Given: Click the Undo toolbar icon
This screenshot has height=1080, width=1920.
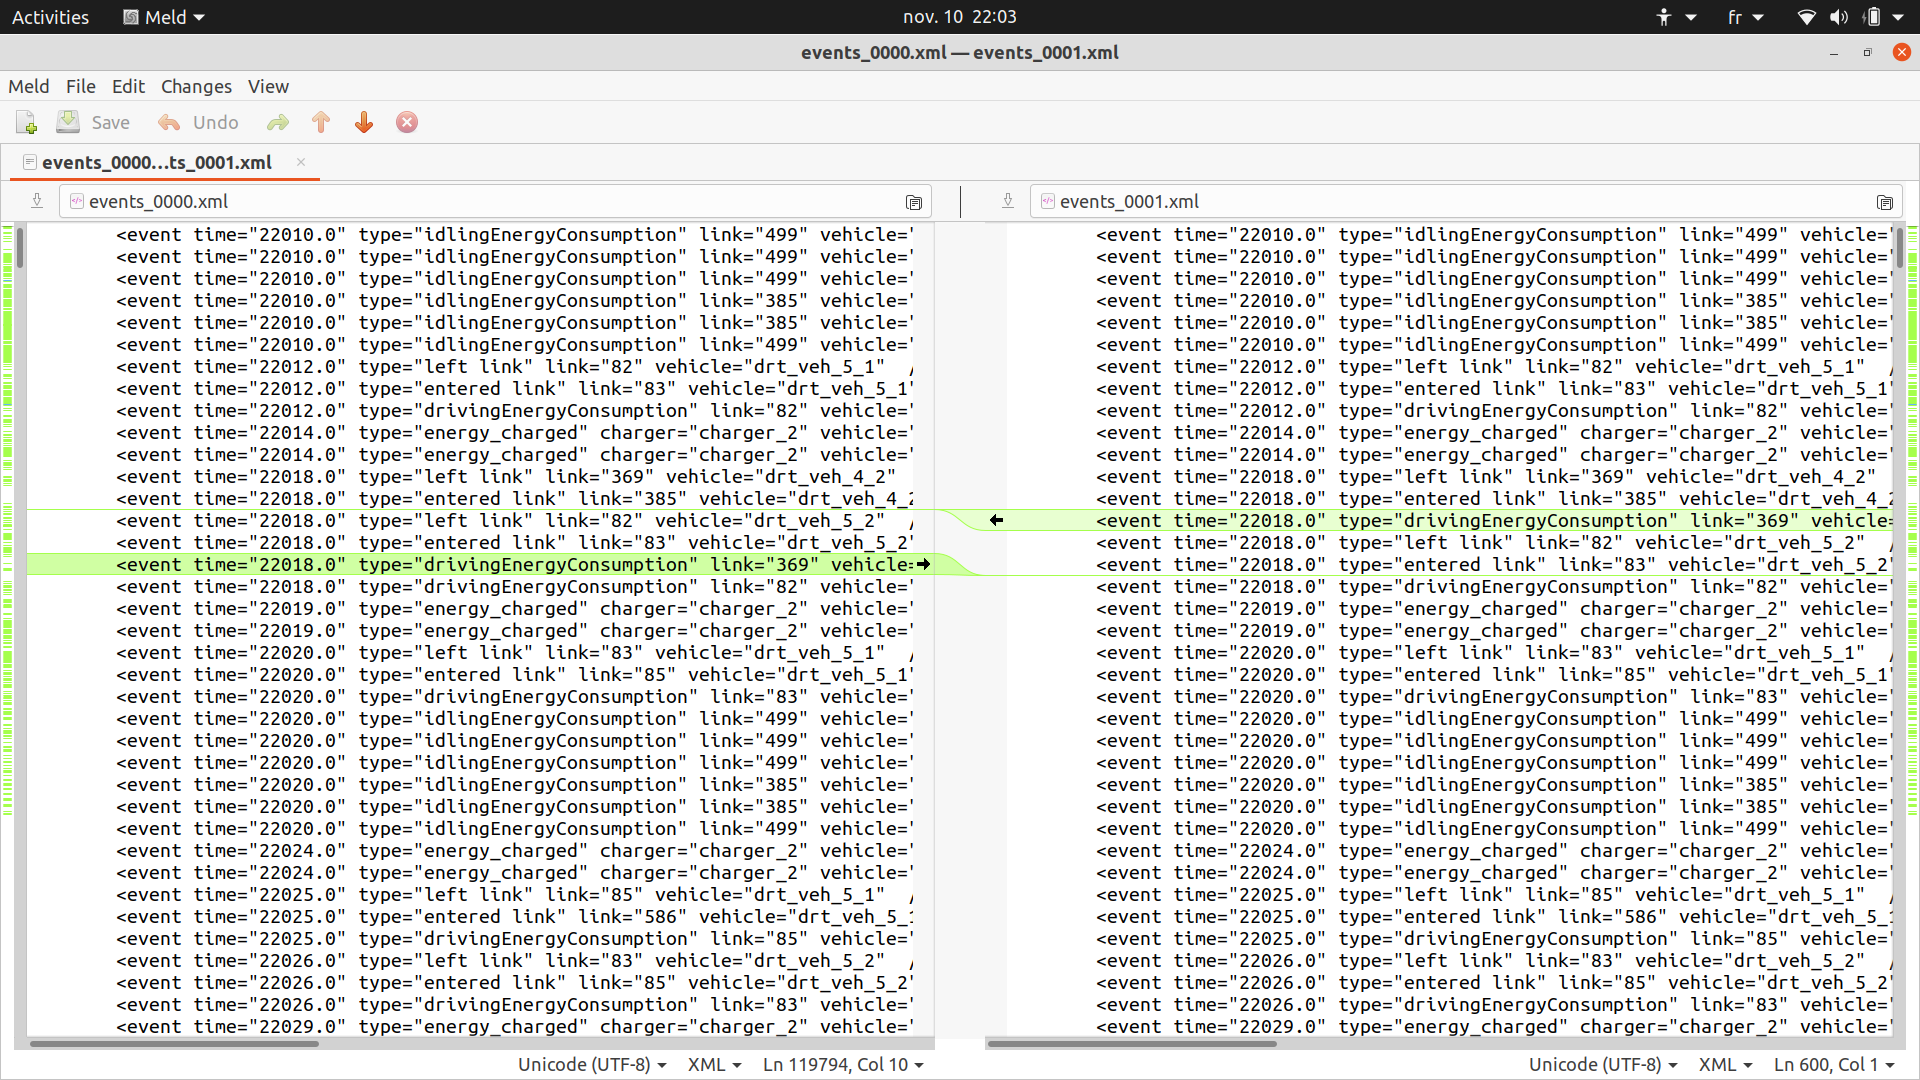Looking at the screenshot, I should click(x=168, y=121).
